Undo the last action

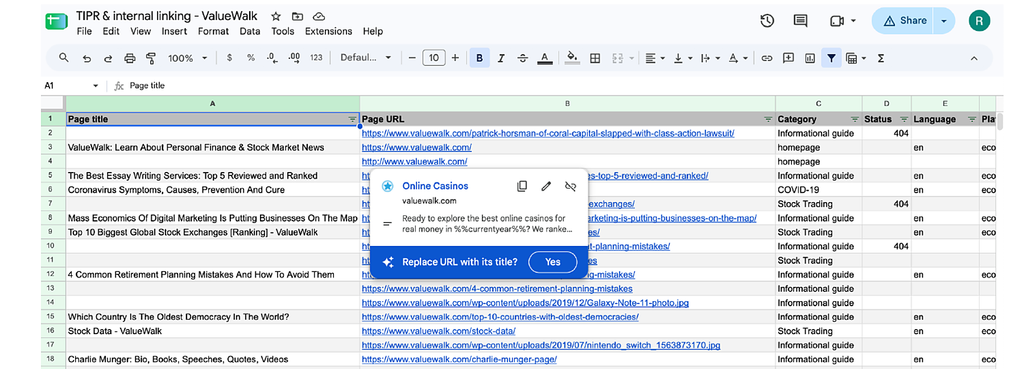pos(86,58)
